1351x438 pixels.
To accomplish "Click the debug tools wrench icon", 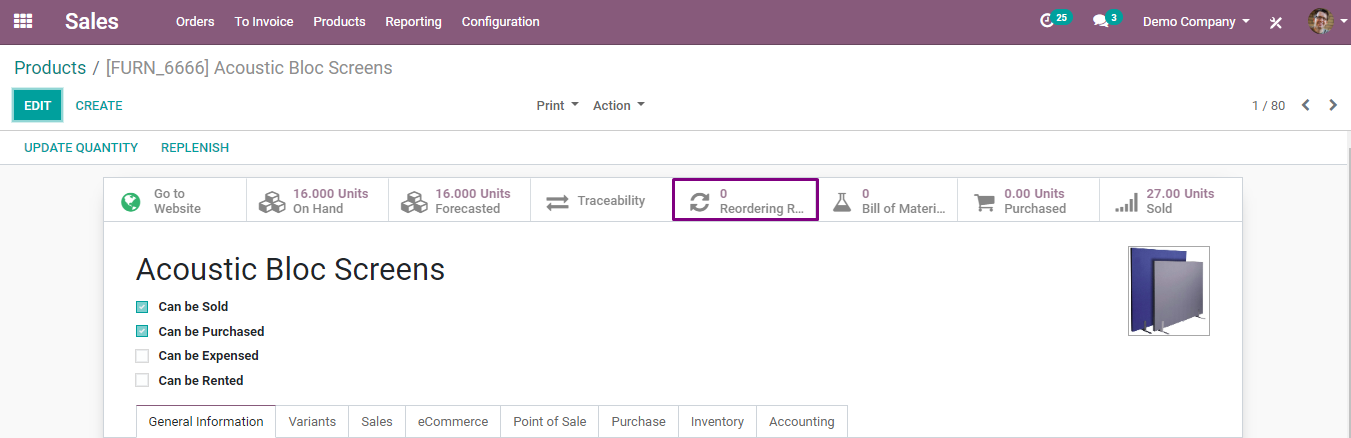I will (1276, 22).
